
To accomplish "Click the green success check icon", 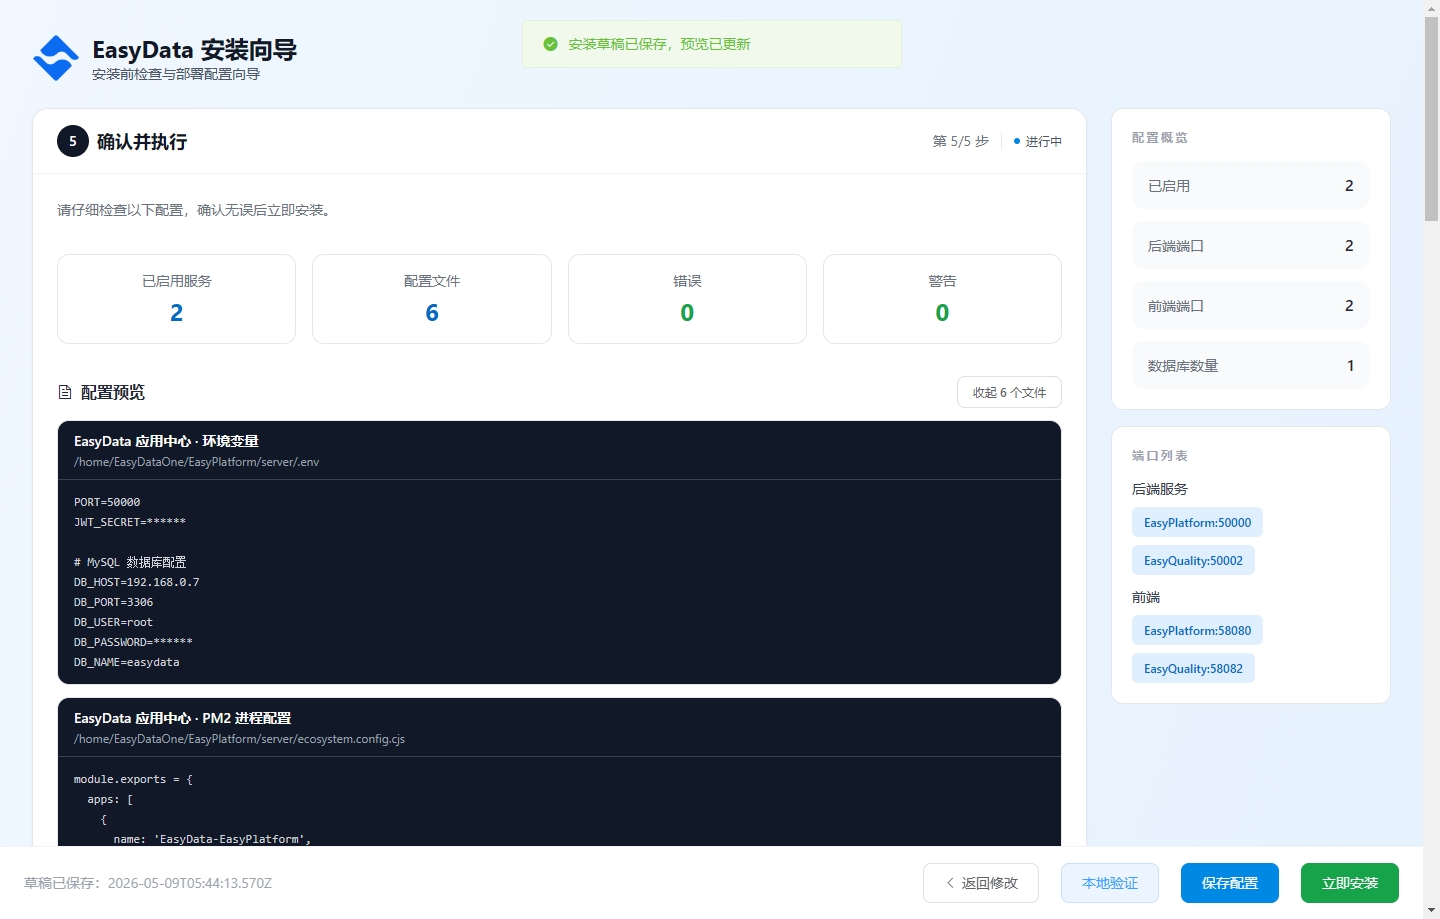I will (550, 44).
